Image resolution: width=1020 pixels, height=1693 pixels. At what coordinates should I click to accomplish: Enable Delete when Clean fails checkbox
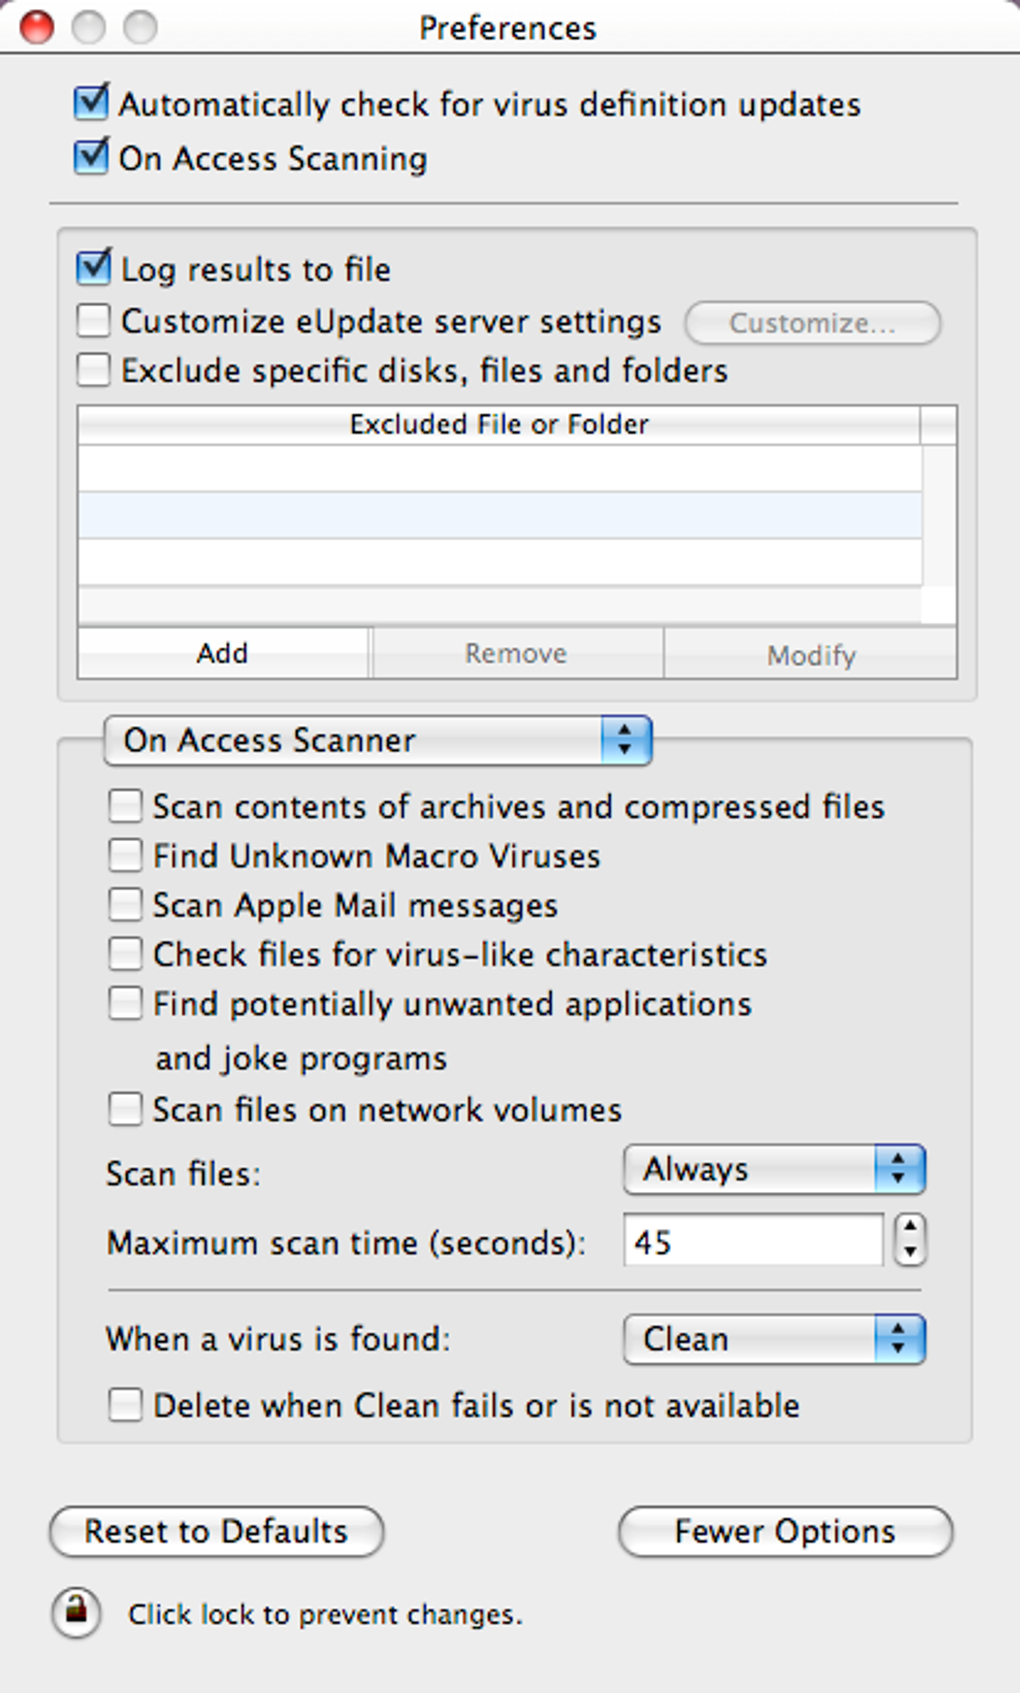pos(125,1405)
